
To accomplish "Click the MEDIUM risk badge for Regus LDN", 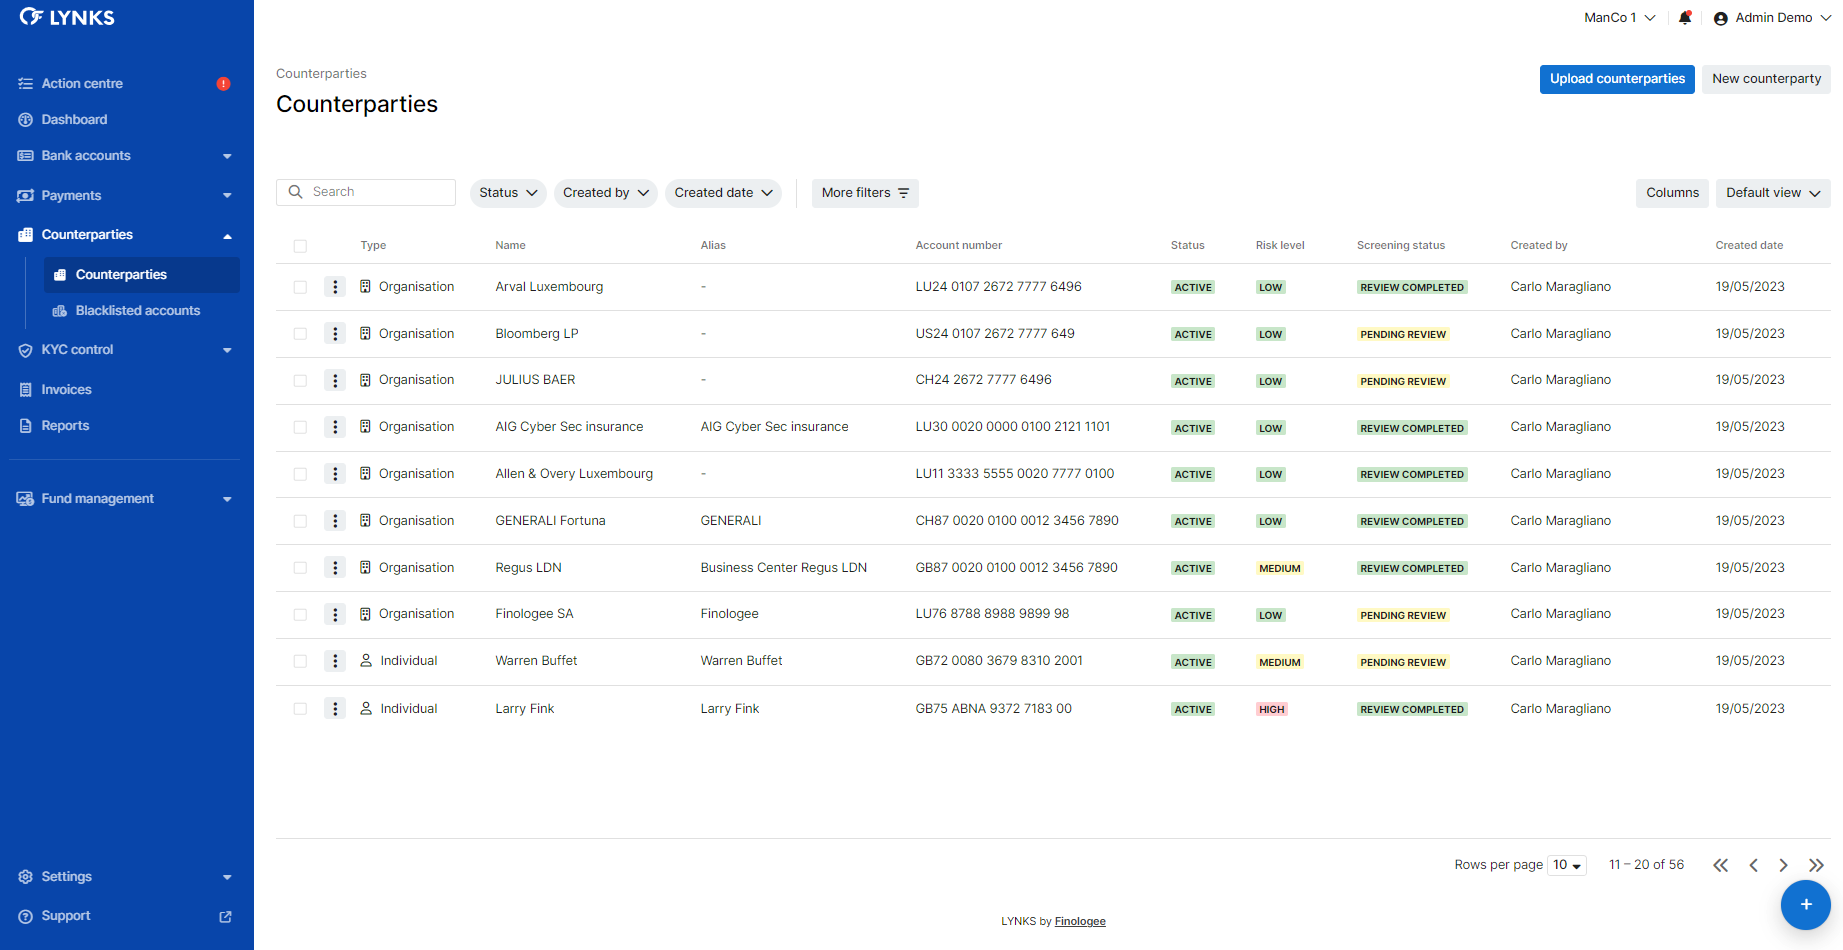I will click(x=1280, y=569).
